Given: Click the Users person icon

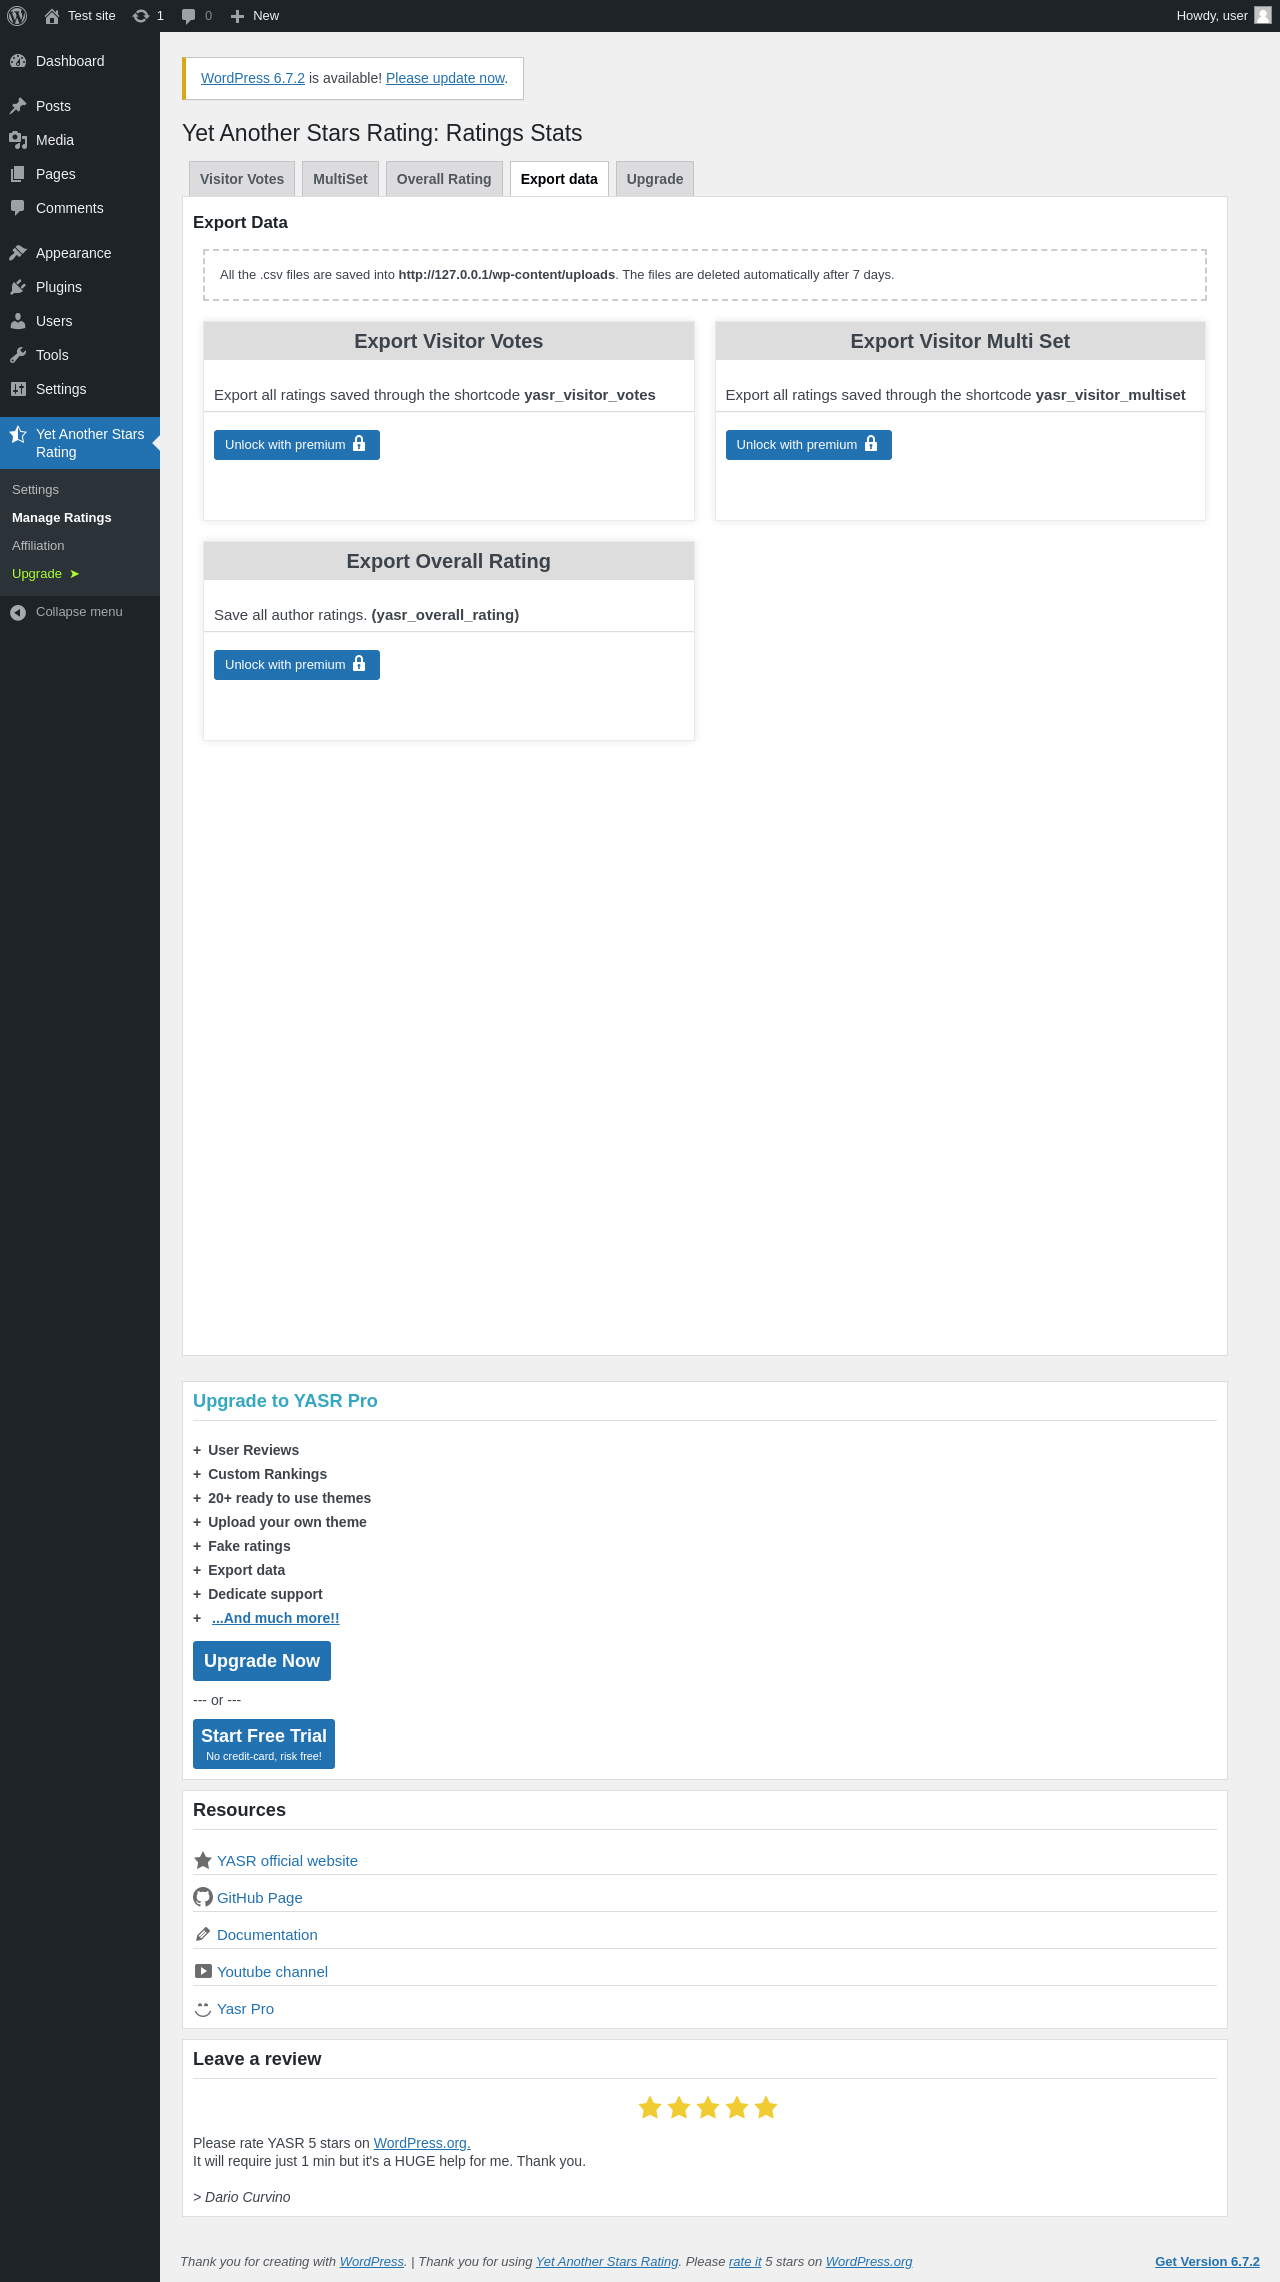Looking at the screenshot, I should point(18,321).
